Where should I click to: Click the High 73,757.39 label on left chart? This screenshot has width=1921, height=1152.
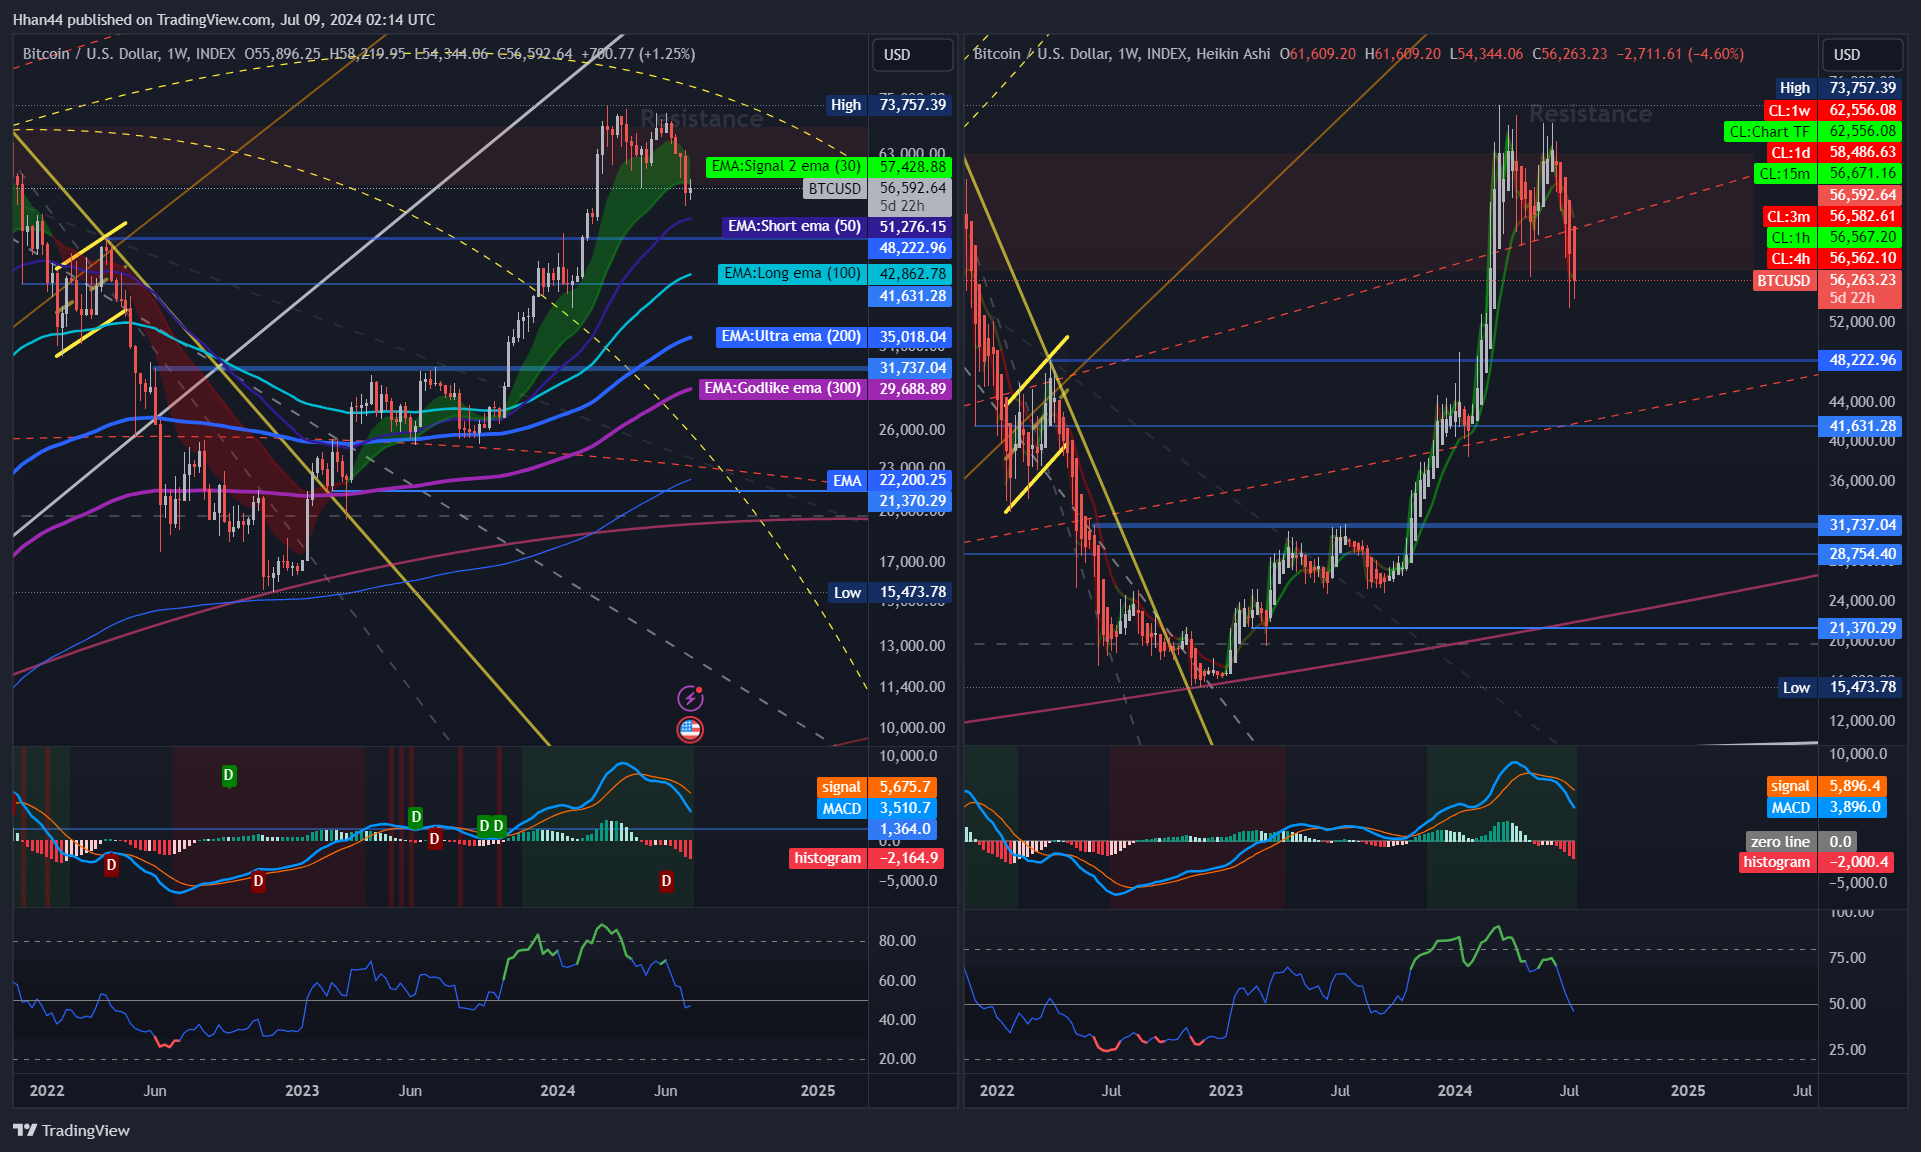point(889,105)
